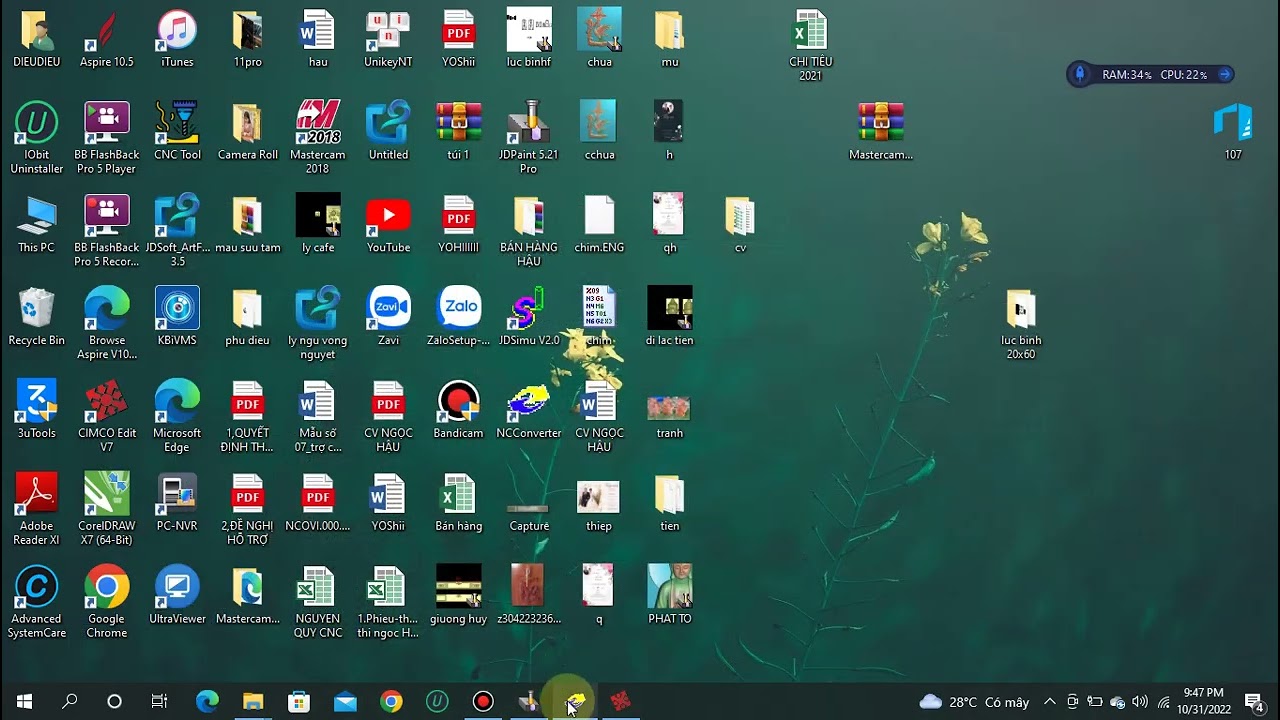Expand the RAM CPU widget arrow
This screenshot has height=720, width=1280.
(1224, 74)
